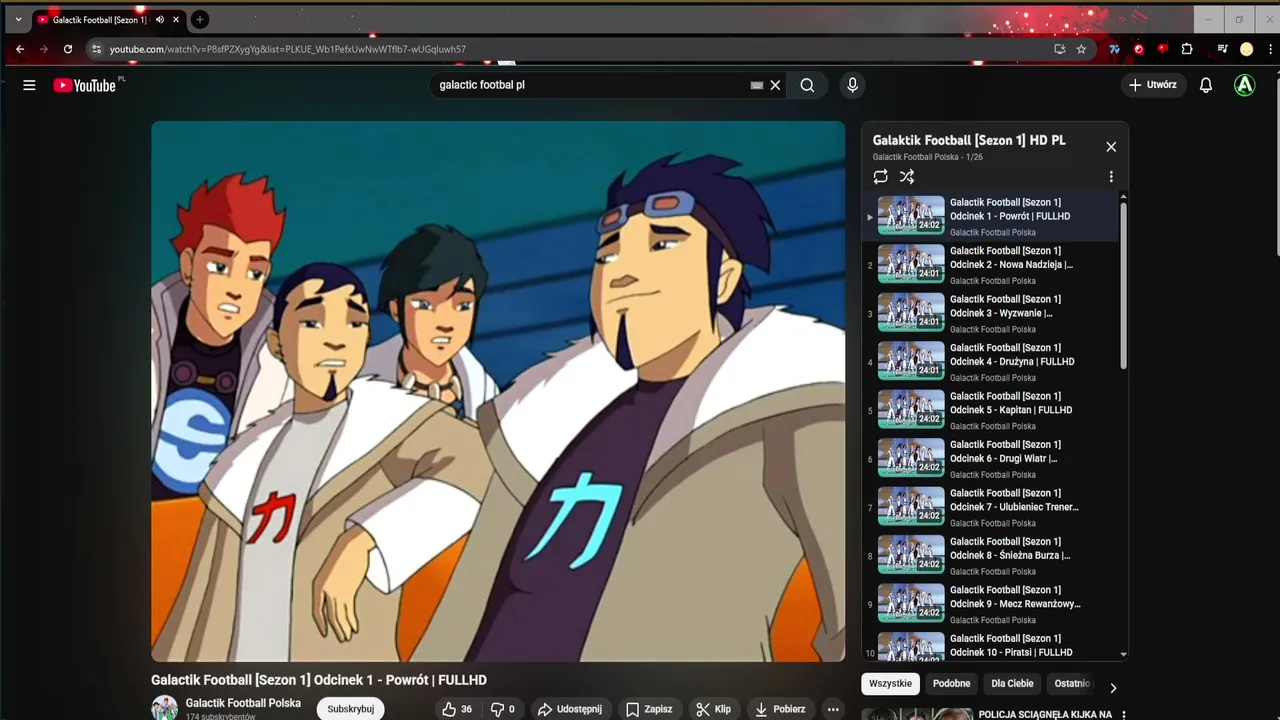Play Odcinek 3 - Wyzwanie from playlist
This screenshot has height=720, width=1280.
(992, 313)
